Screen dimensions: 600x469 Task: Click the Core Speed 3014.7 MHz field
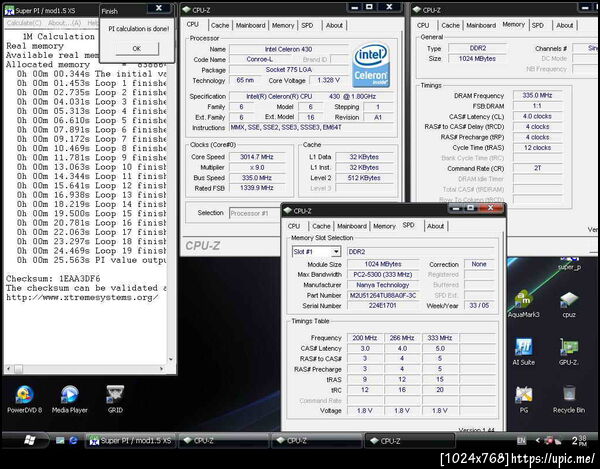[257, 157]
